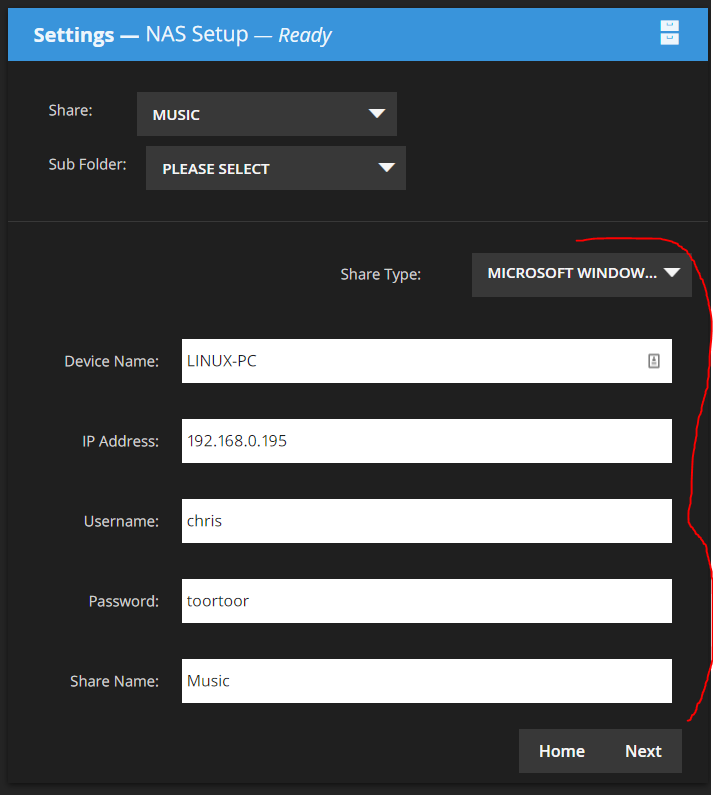Open the Share dropdown showing MUSIC
Image resolution: width=713 pixels, height=795 pixels.
tap(267, 114)
